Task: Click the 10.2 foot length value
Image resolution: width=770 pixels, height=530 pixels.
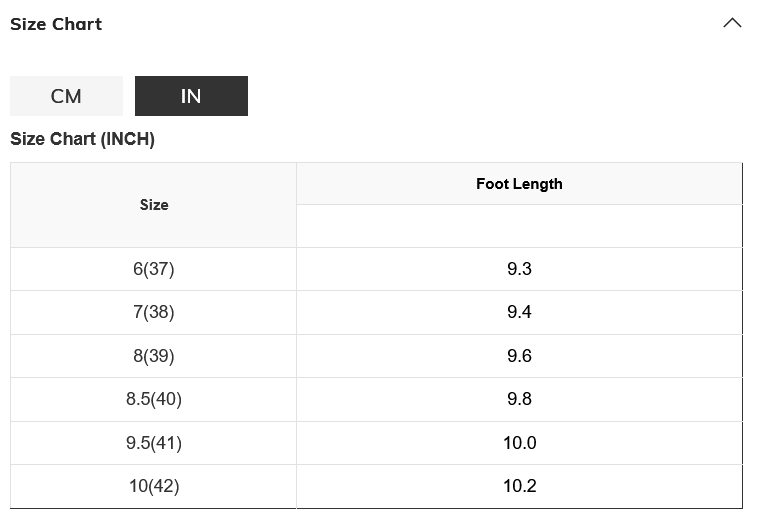Action: [x=519, y=486]
